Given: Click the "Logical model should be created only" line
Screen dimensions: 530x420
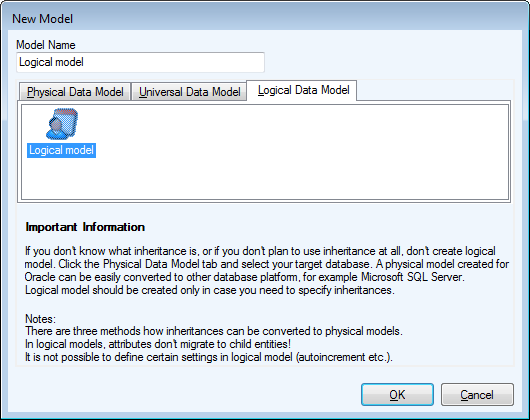Looking at the screenshot, I should tap(210, 290).
